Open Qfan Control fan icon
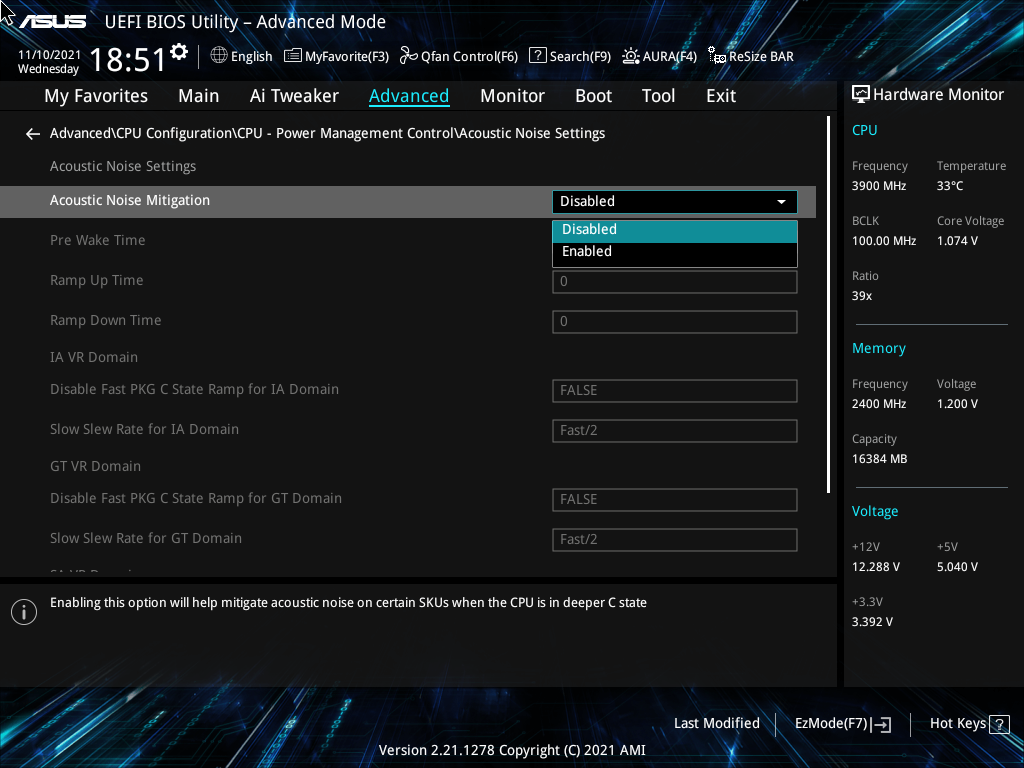Image resolution: width=1024 pixels, height=768 pixels. [409, 56]
